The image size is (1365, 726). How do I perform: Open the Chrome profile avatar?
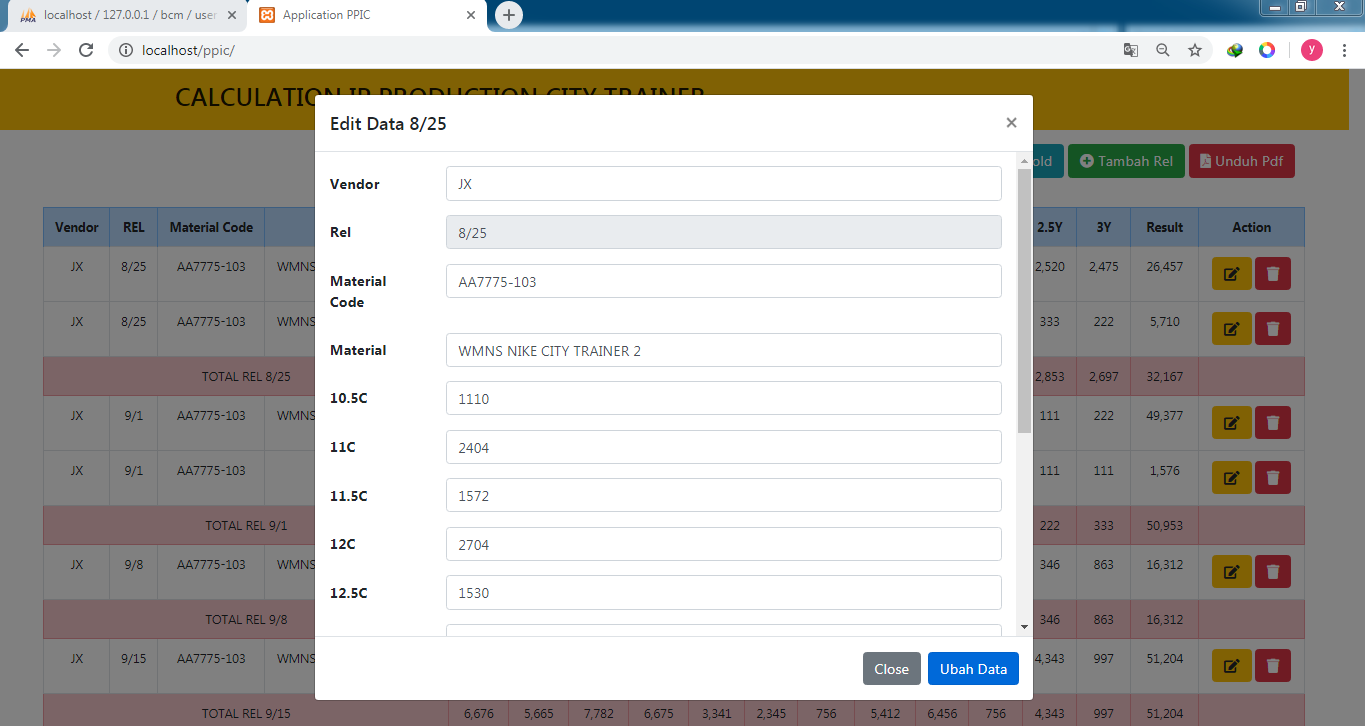(1311, 50)
